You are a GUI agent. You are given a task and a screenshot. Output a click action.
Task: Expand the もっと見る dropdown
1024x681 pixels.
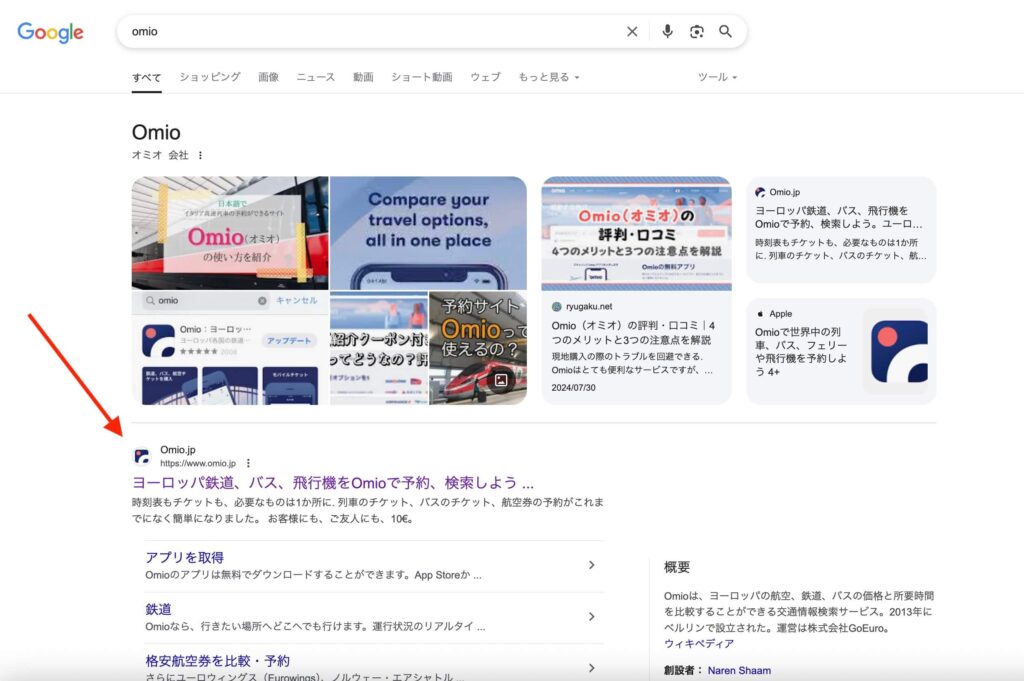point(548,77)
